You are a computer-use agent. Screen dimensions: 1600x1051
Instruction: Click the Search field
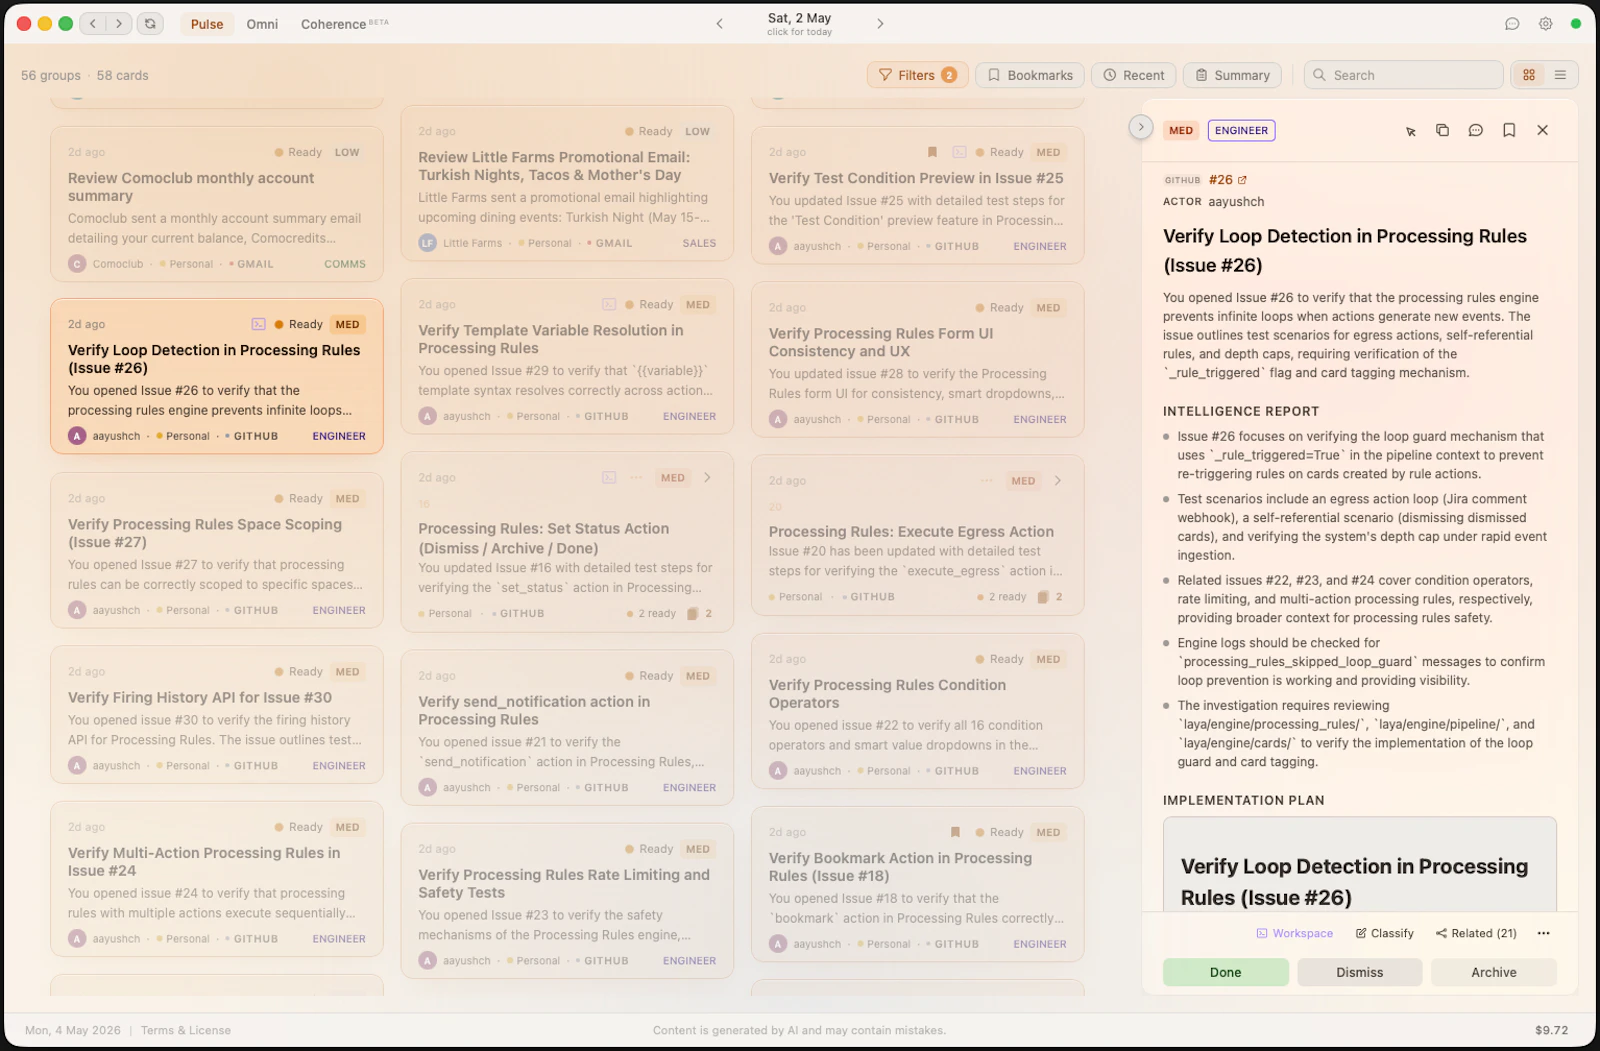click(1403, 75)
